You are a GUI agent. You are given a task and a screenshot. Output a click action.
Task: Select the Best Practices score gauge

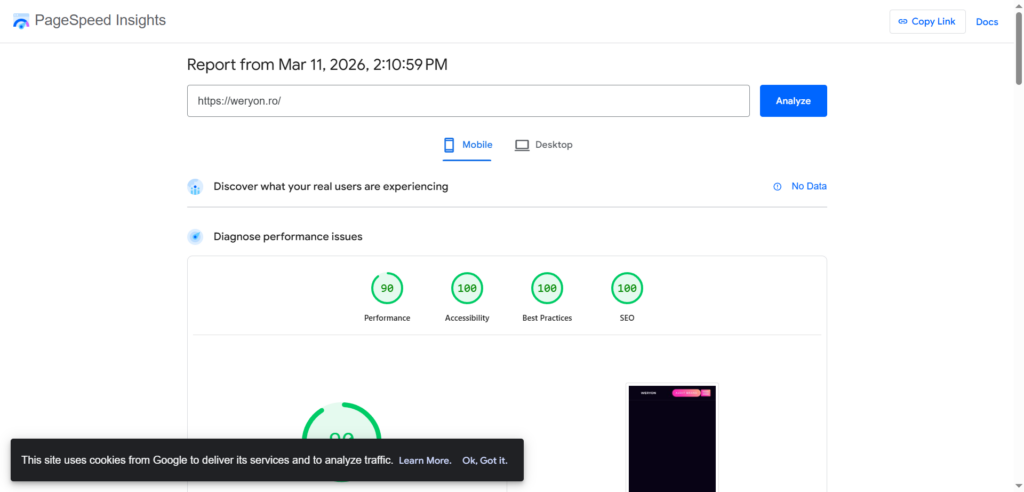coord(547,289)
